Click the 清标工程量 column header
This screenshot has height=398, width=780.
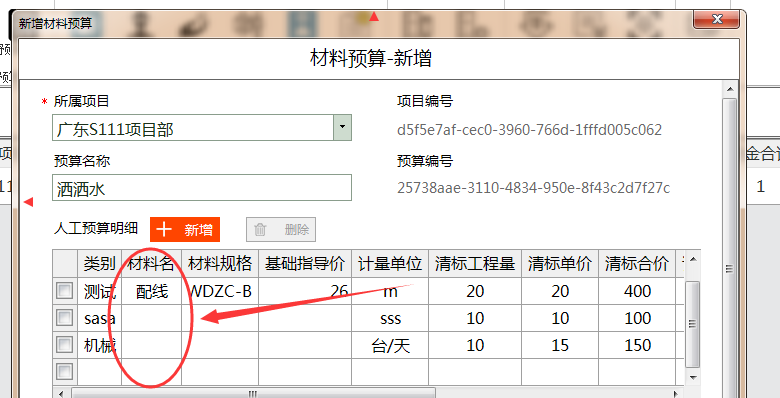(475, 263)
